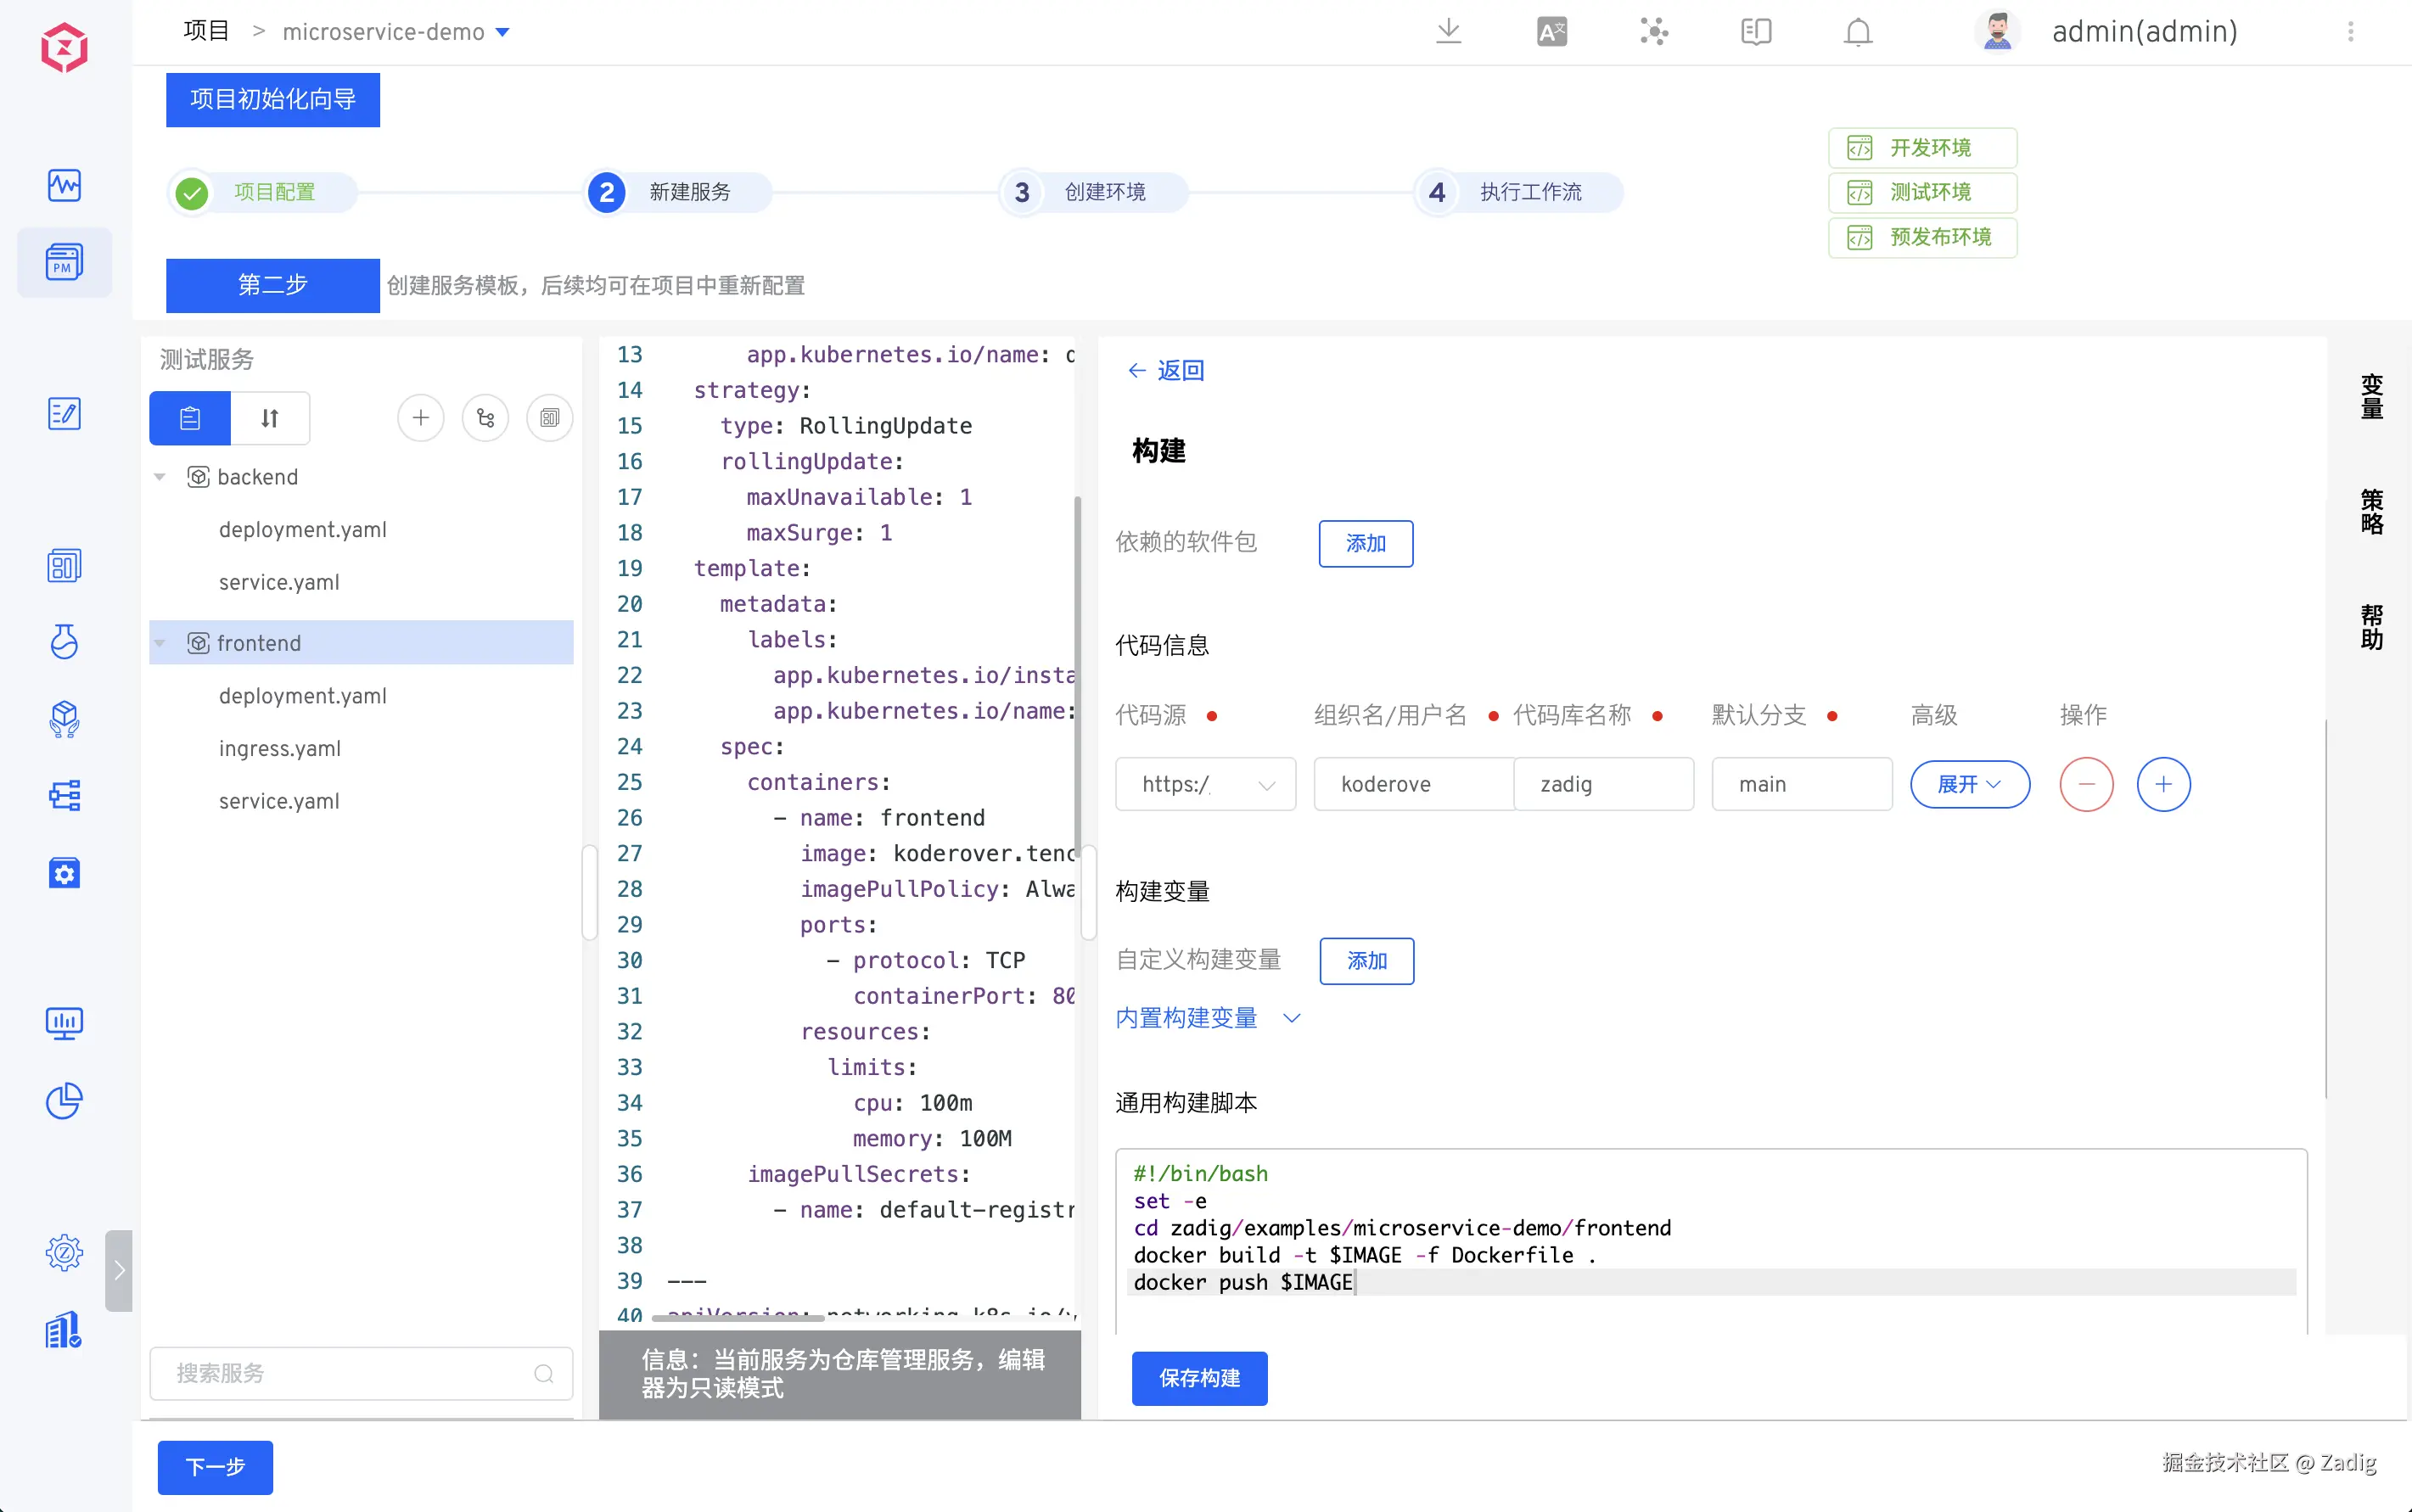This screenshot has height=1512, width=2412.
Task: Open the documentation book icon
Action: click(x=1755, y=32)
